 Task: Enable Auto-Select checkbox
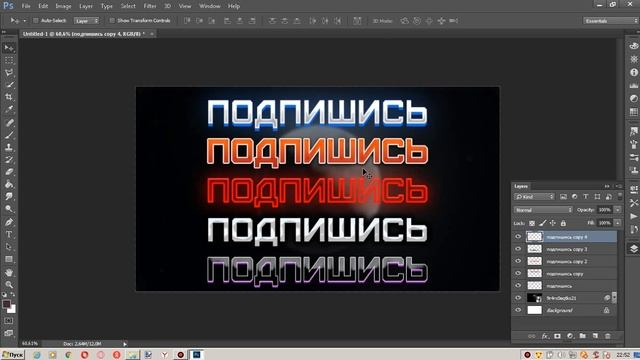pos(36,20)
